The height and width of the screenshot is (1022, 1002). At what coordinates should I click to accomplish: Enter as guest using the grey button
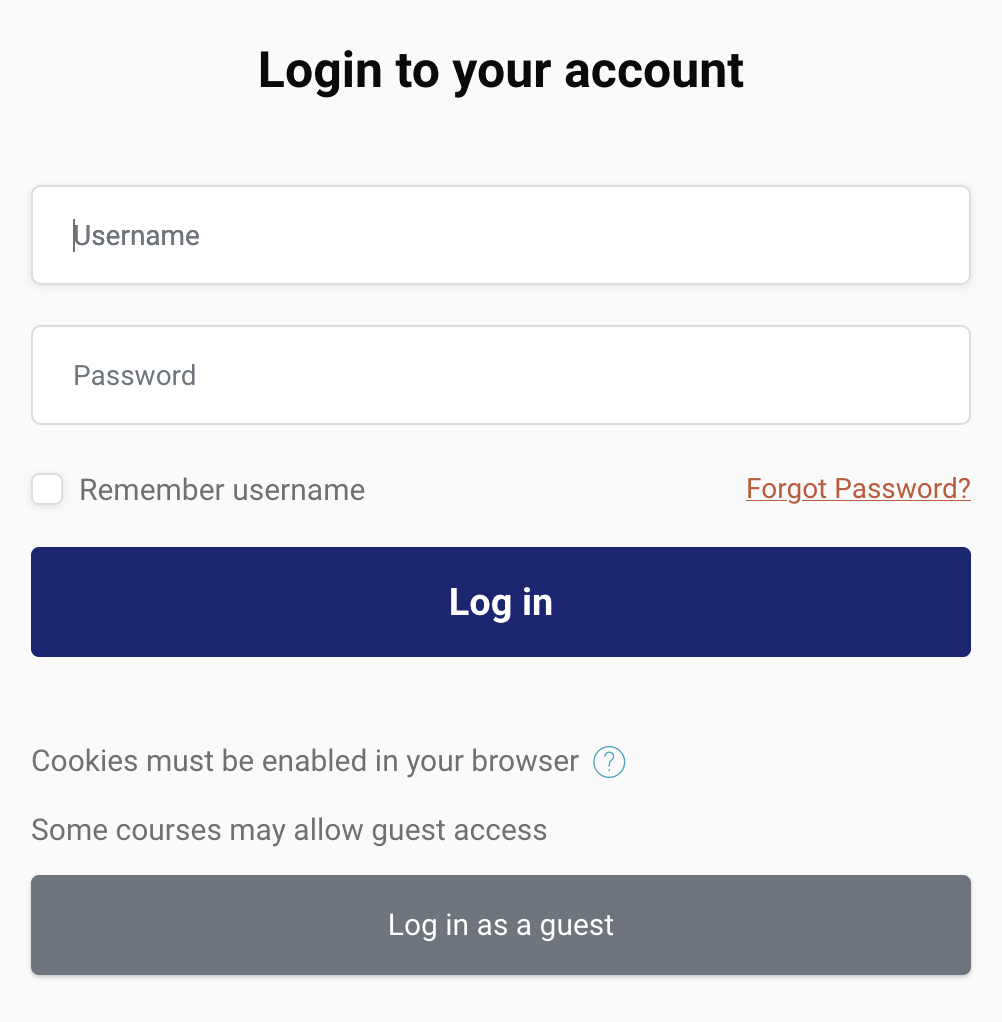coord(500,925)
